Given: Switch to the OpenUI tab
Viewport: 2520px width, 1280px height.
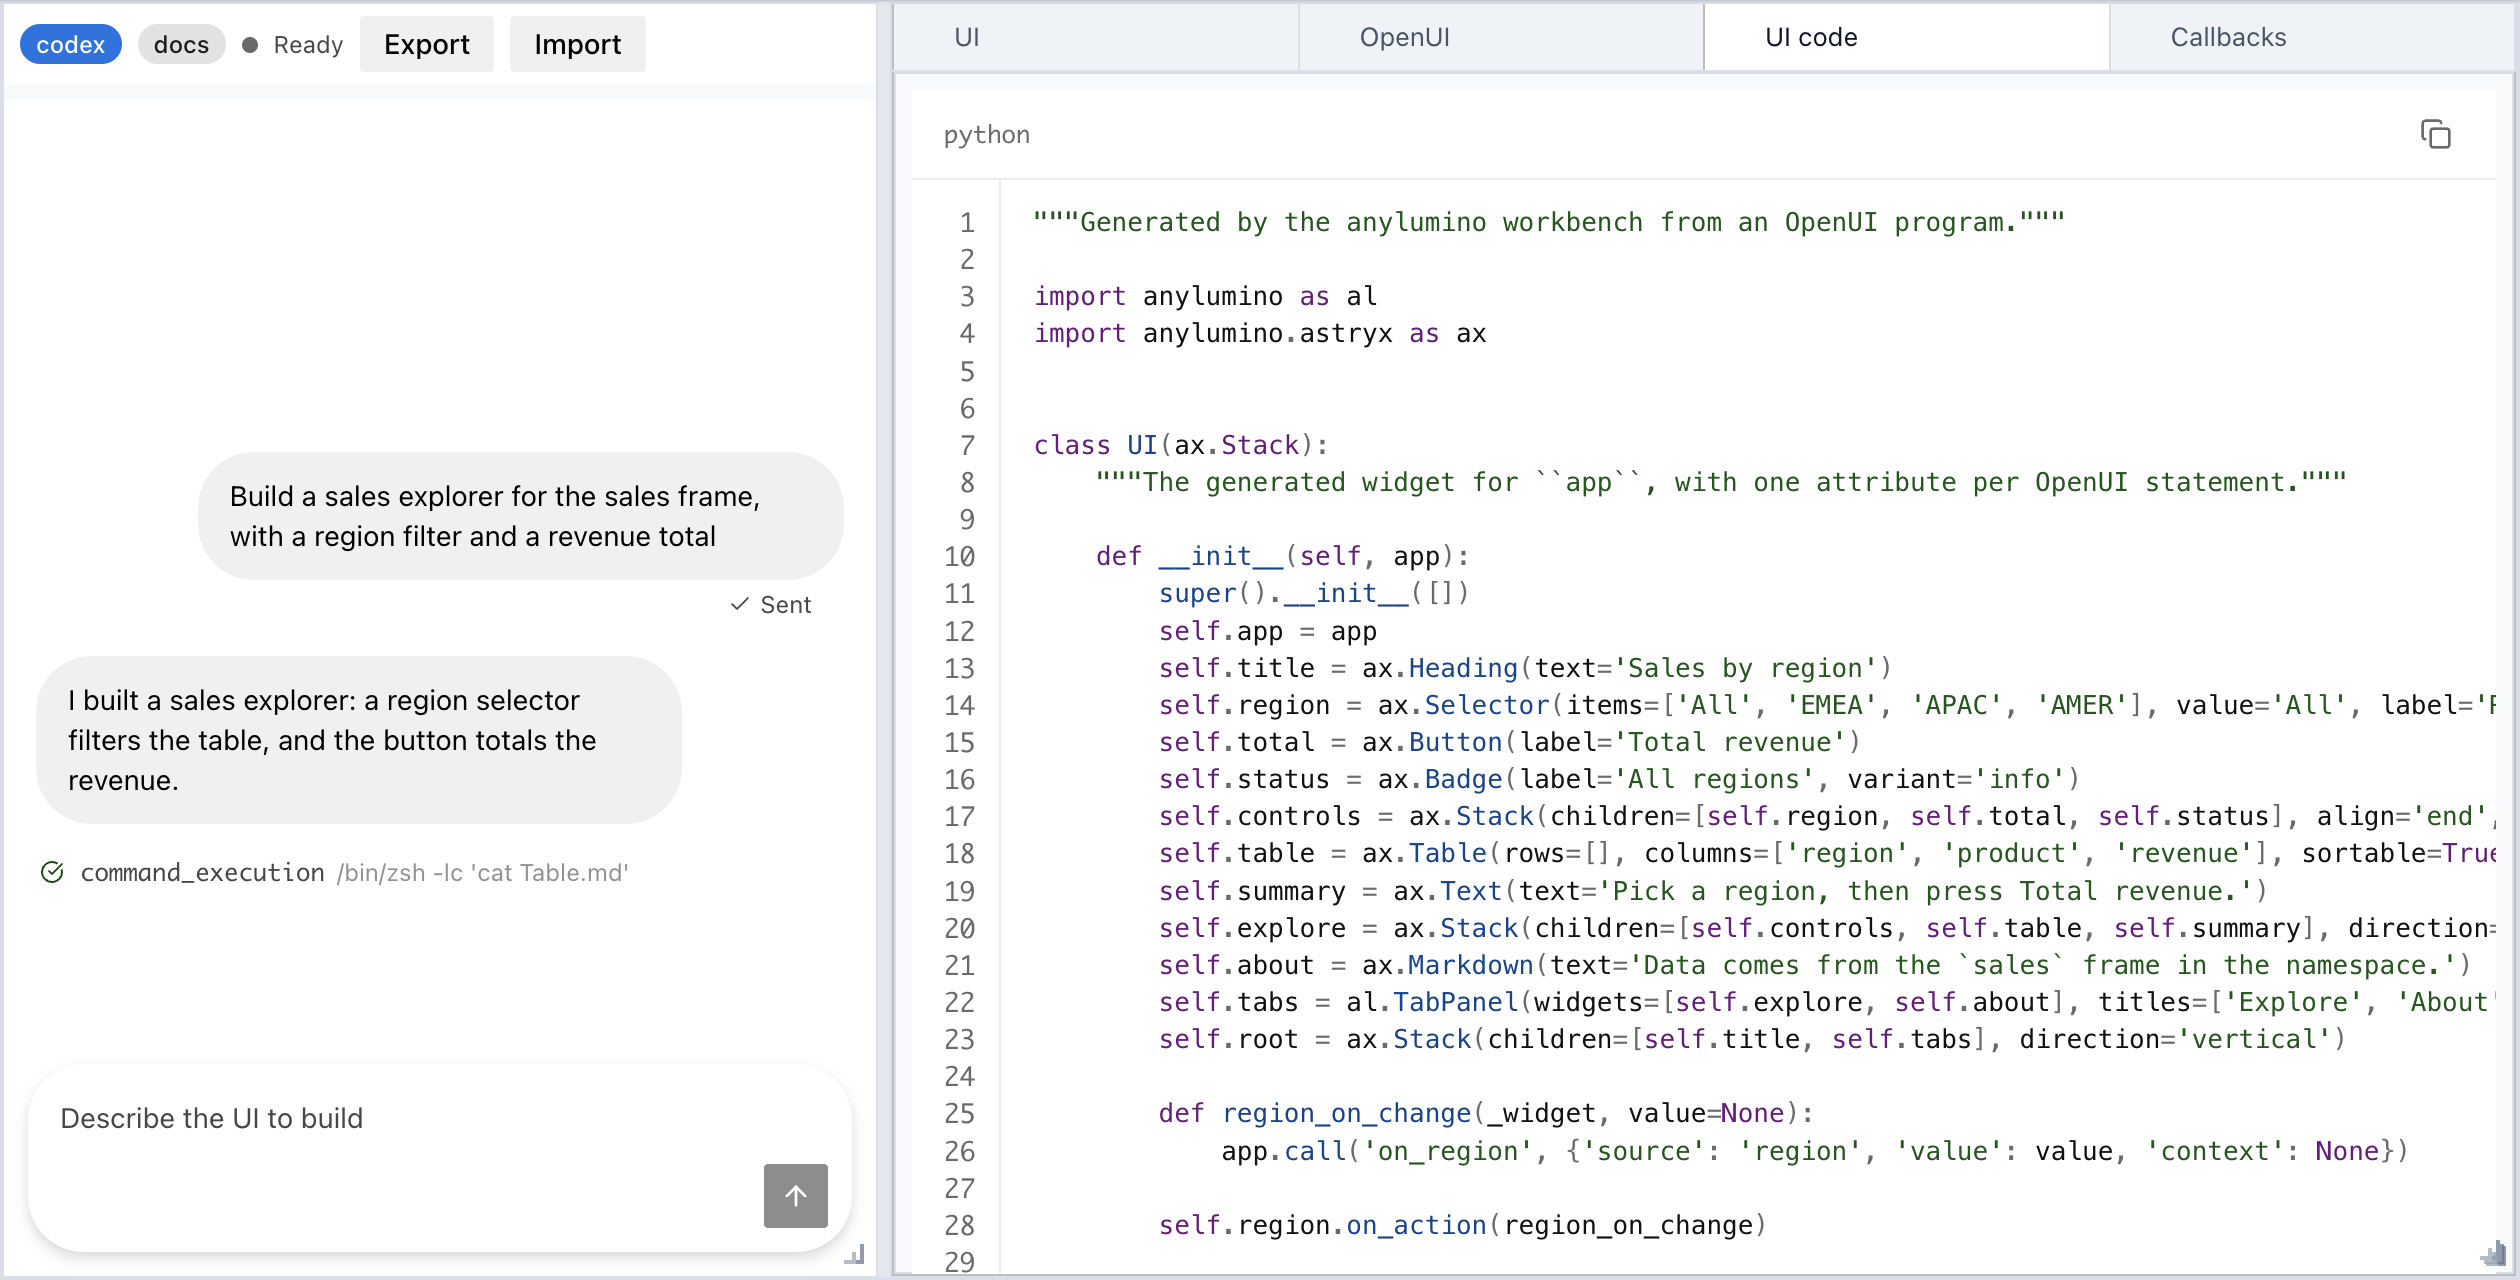Looking at the screenshot, I should pyautogui.click(x=1501, y=37).
